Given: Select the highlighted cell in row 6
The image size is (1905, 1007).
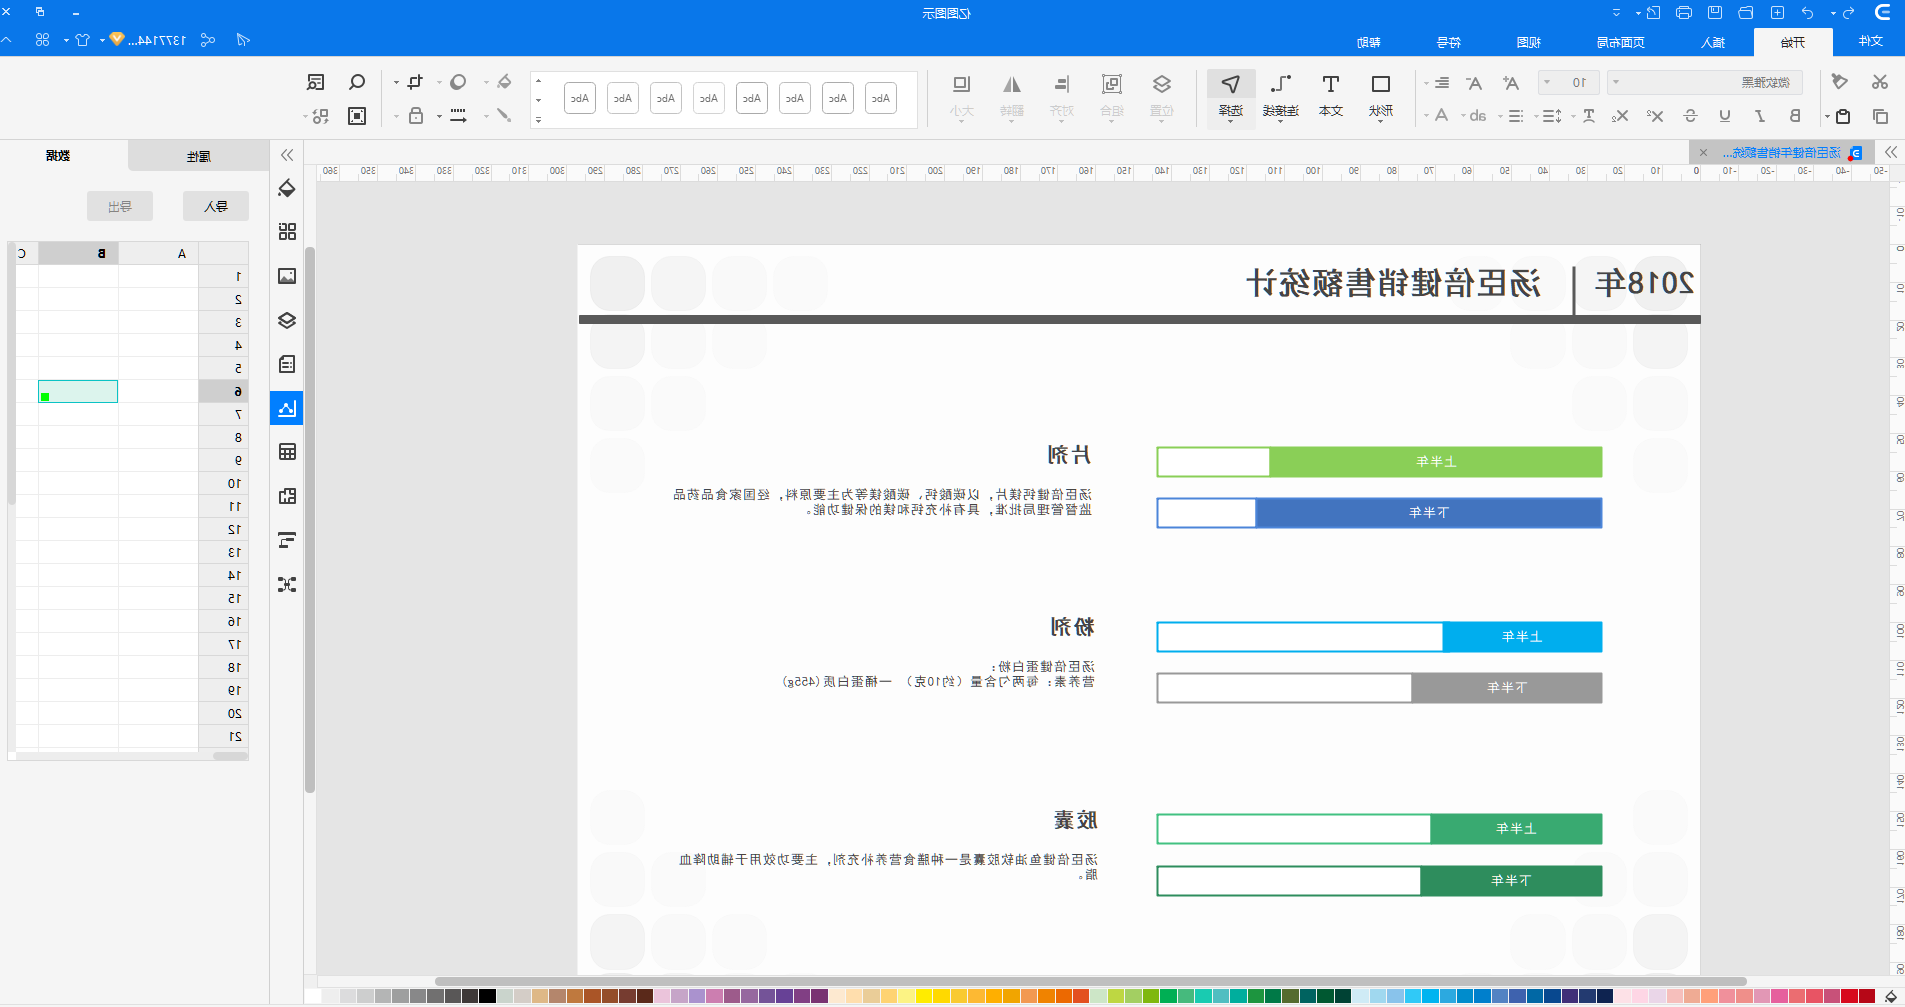Looking at the screenshot, I should point(78,391).
